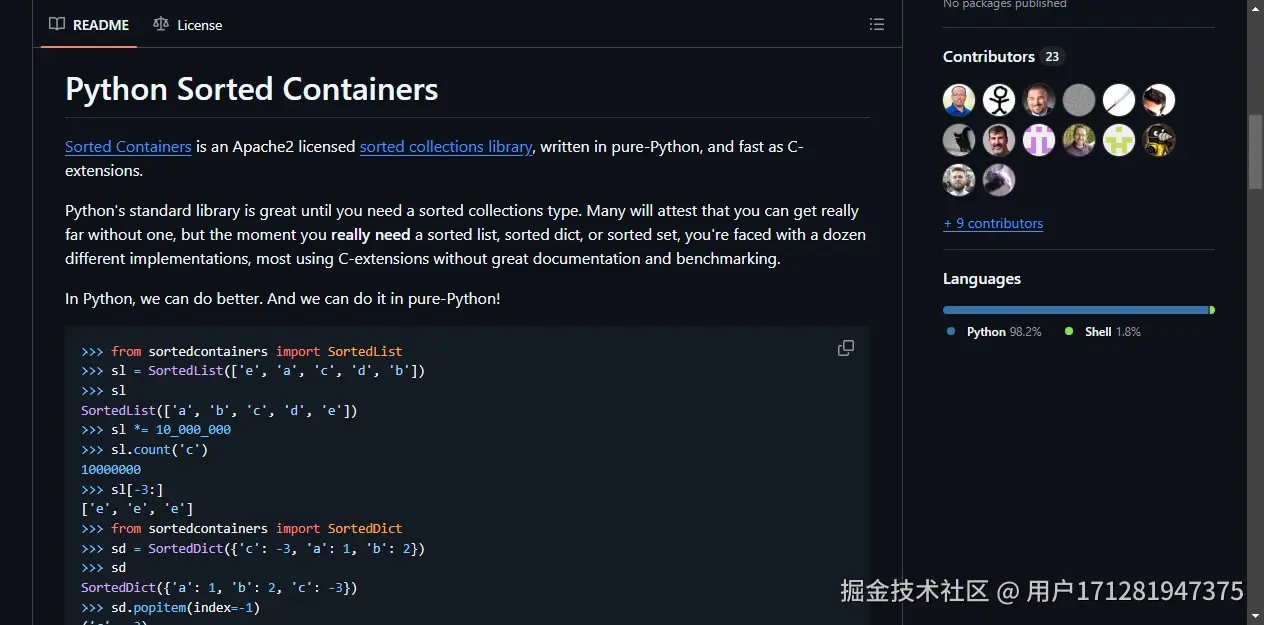Click the line sd = SortedDict({'c': -3...
Screen dimensions: 1264x625
click(253, 548)
